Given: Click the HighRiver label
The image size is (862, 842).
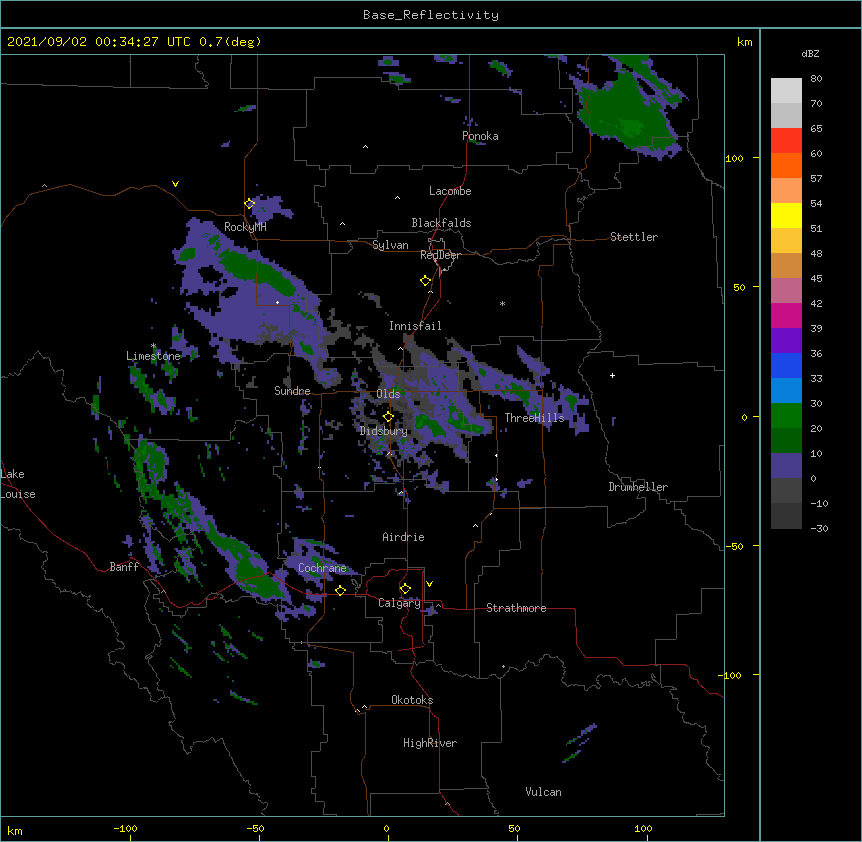Looking at the screenshot, I should [430, 743].
